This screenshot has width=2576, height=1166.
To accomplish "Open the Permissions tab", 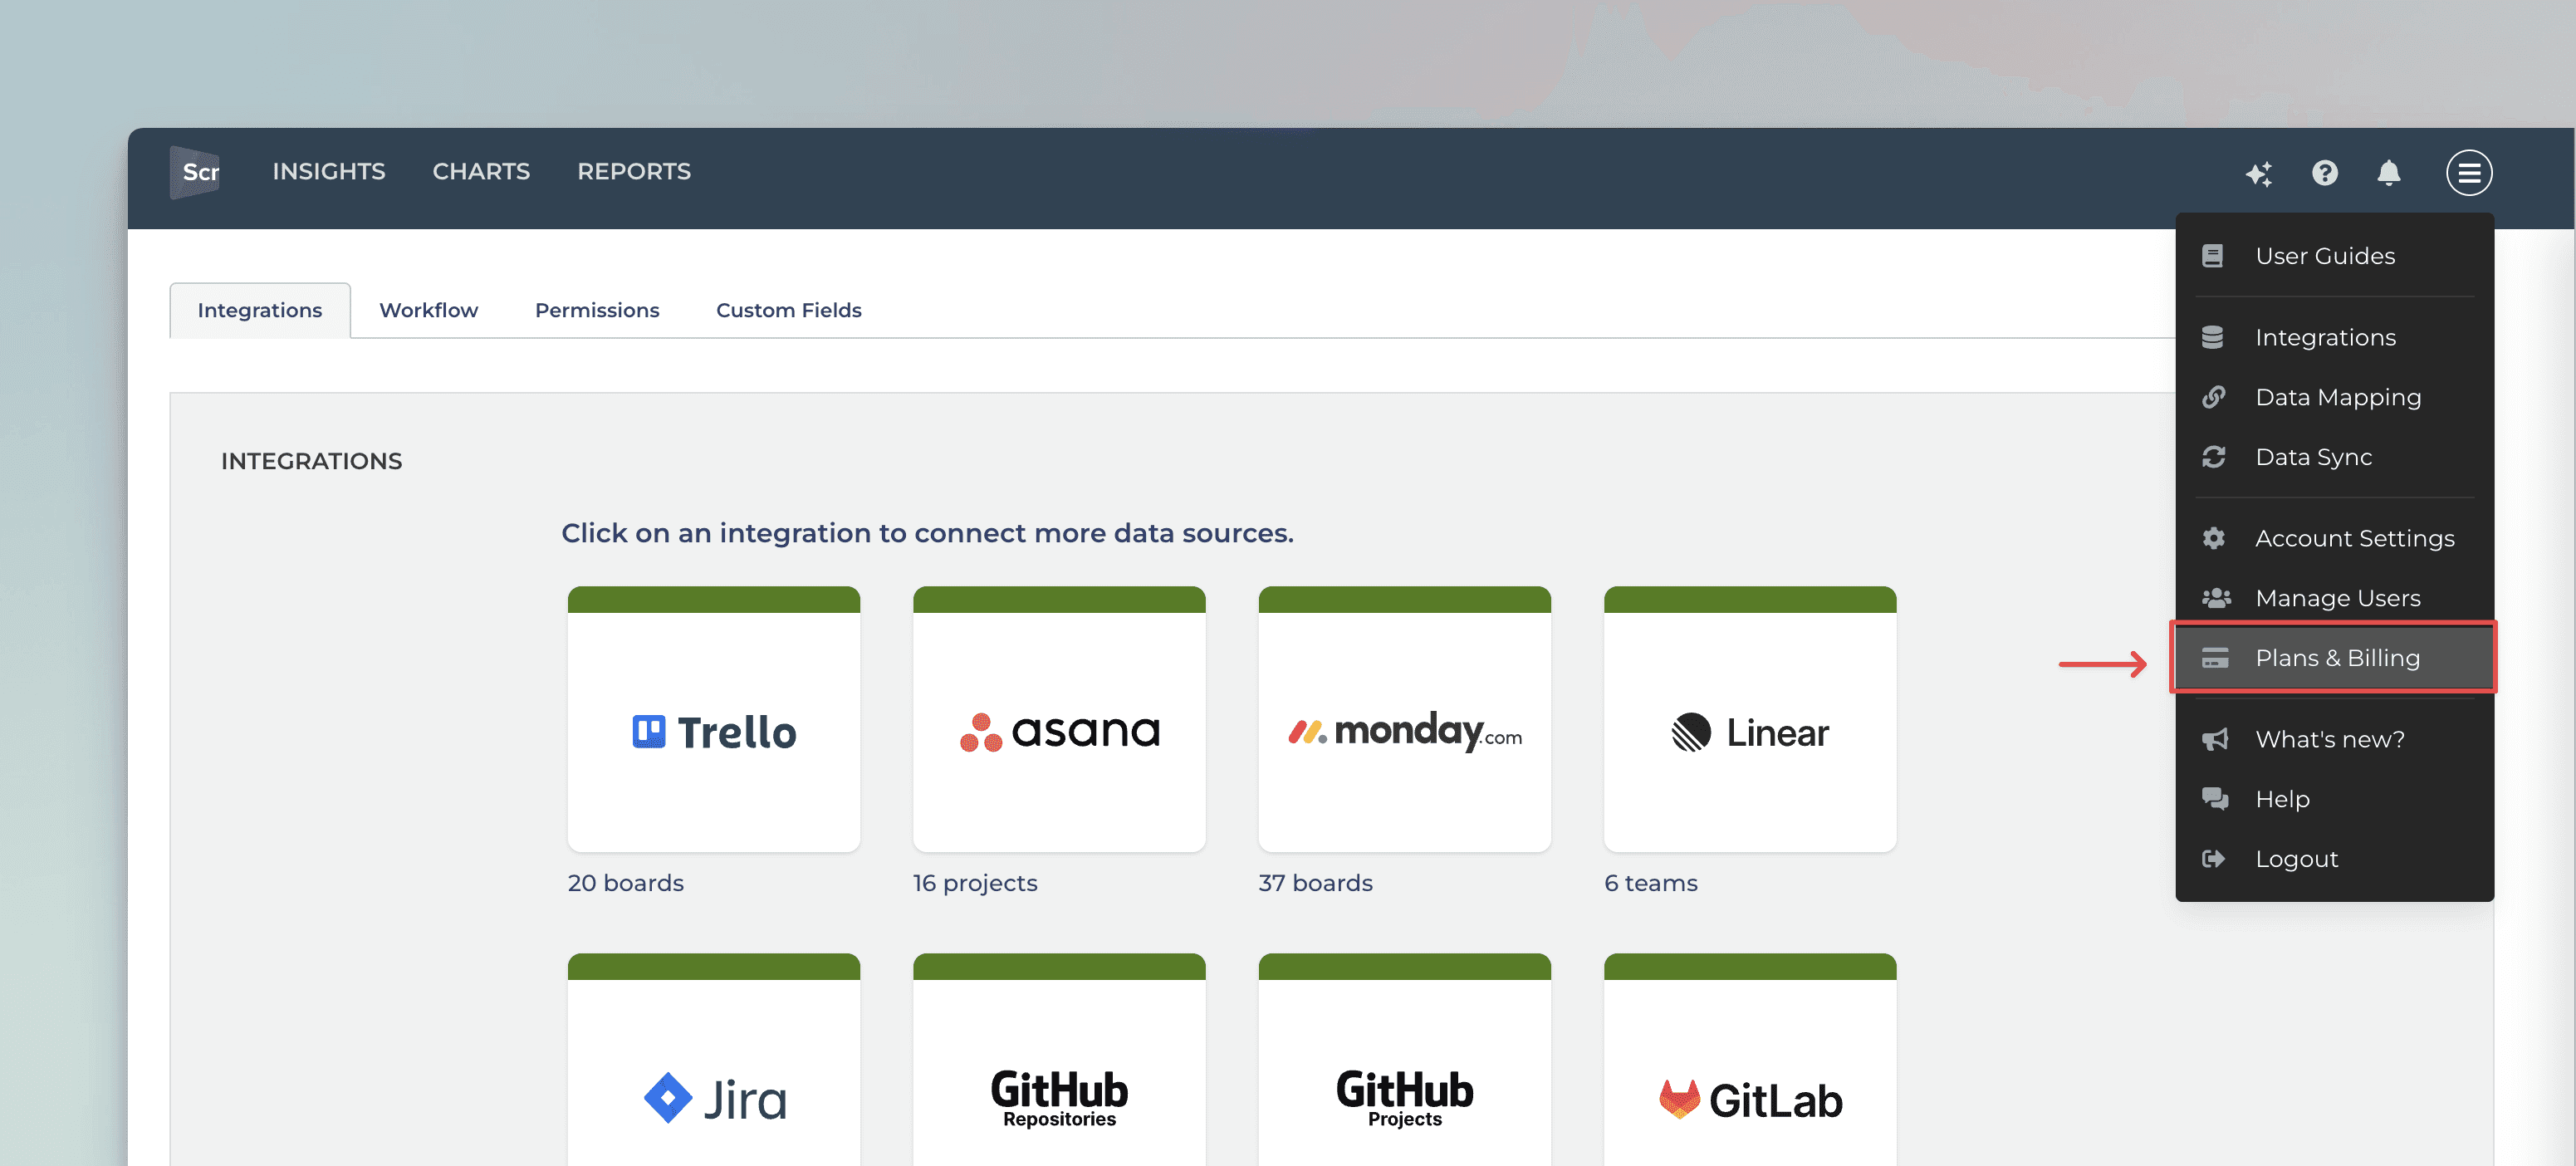I will click(x=596, y=310).
